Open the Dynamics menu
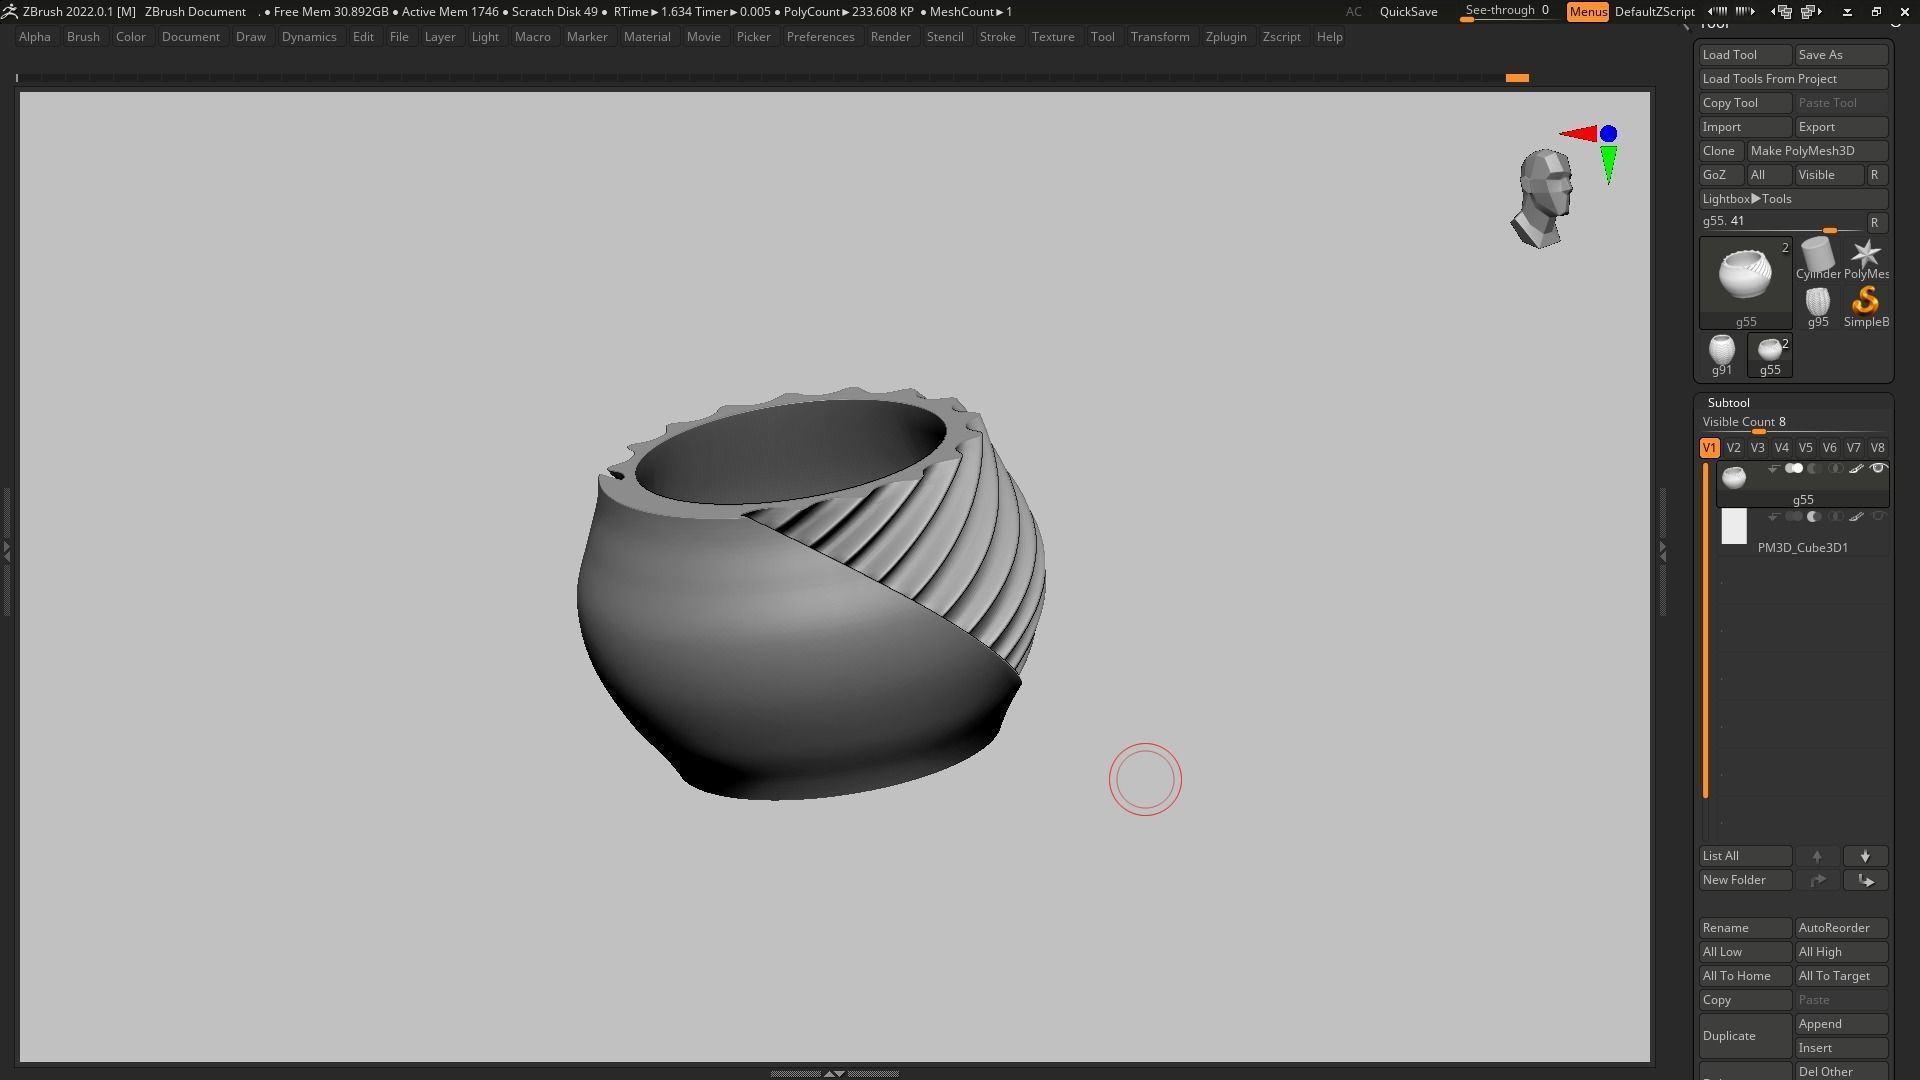The width and height of the screenshot is (1920, 1080). tap(309, 37)
